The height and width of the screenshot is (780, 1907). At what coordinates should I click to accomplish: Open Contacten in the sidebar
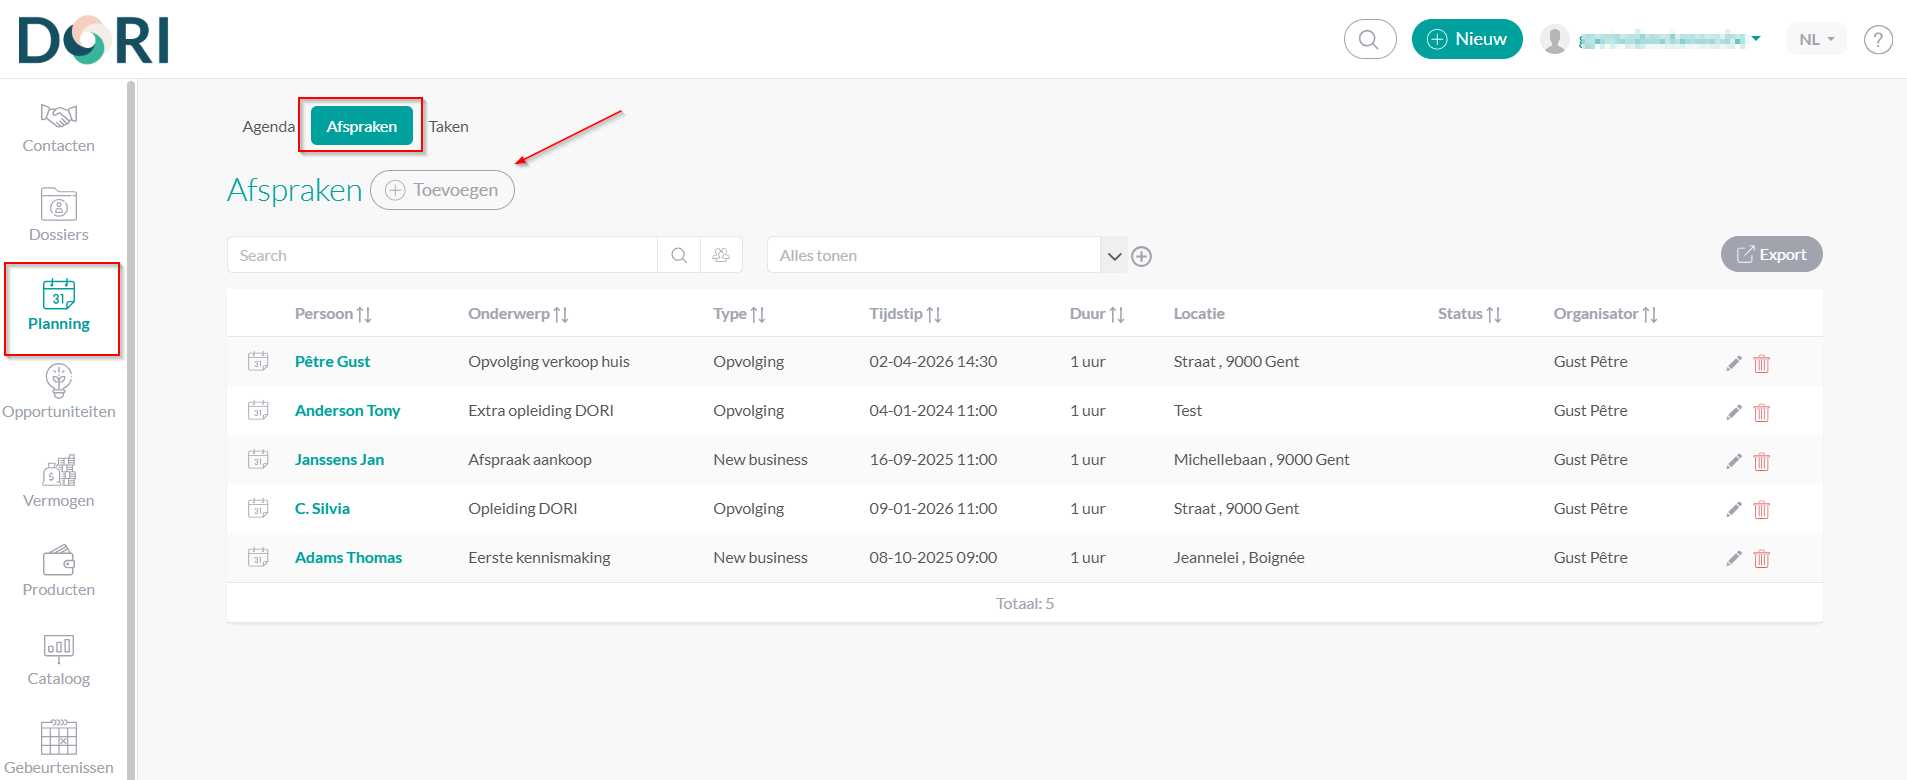[x=58, y=128]
